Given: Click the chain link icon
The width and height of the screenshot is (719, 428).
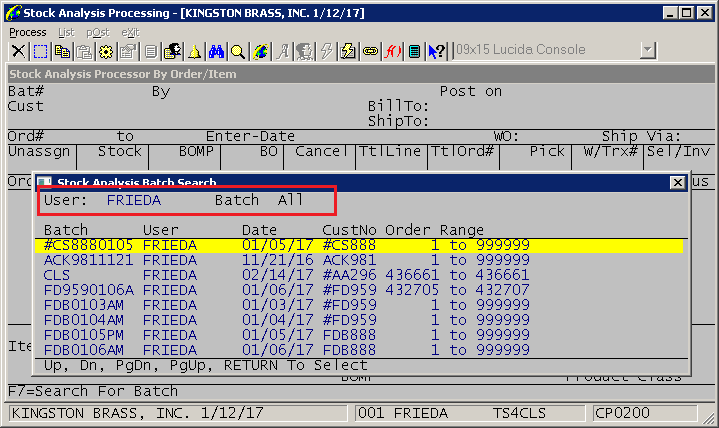Looking at the screenshot, I should point(370,51).
